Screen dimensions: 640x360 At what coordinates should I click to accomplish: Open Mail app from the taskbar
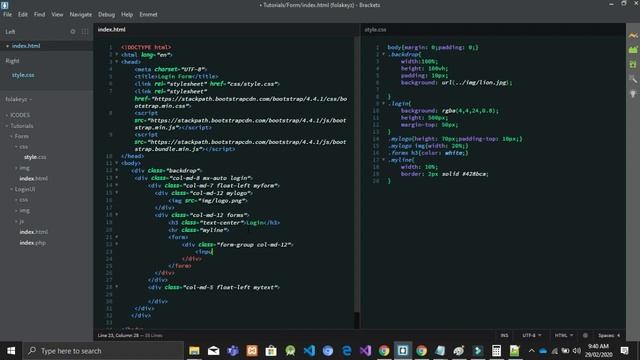click(x=213, y=351)
